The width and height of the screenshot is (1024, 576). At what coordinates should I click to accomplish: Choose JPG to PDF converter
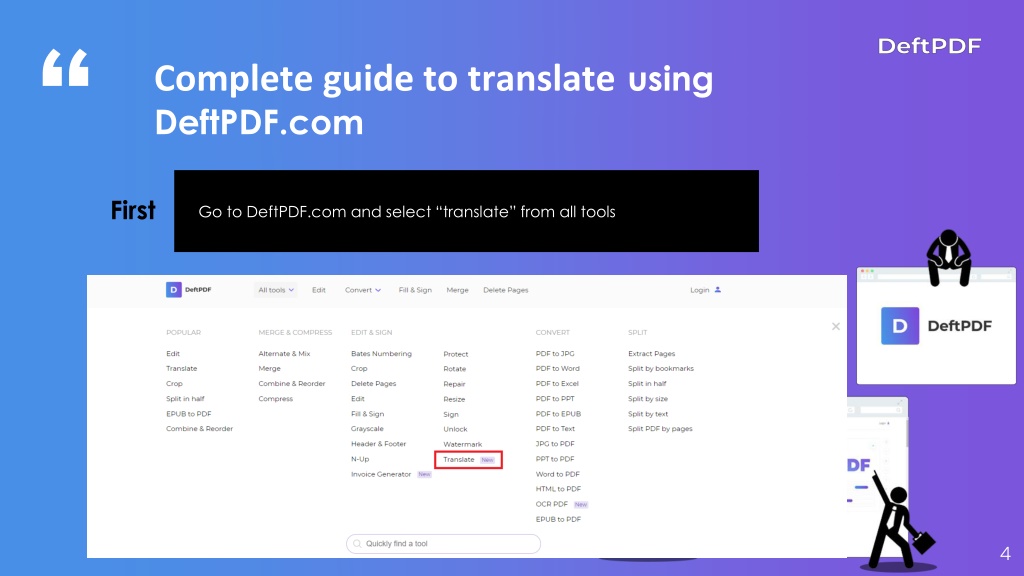555,443
